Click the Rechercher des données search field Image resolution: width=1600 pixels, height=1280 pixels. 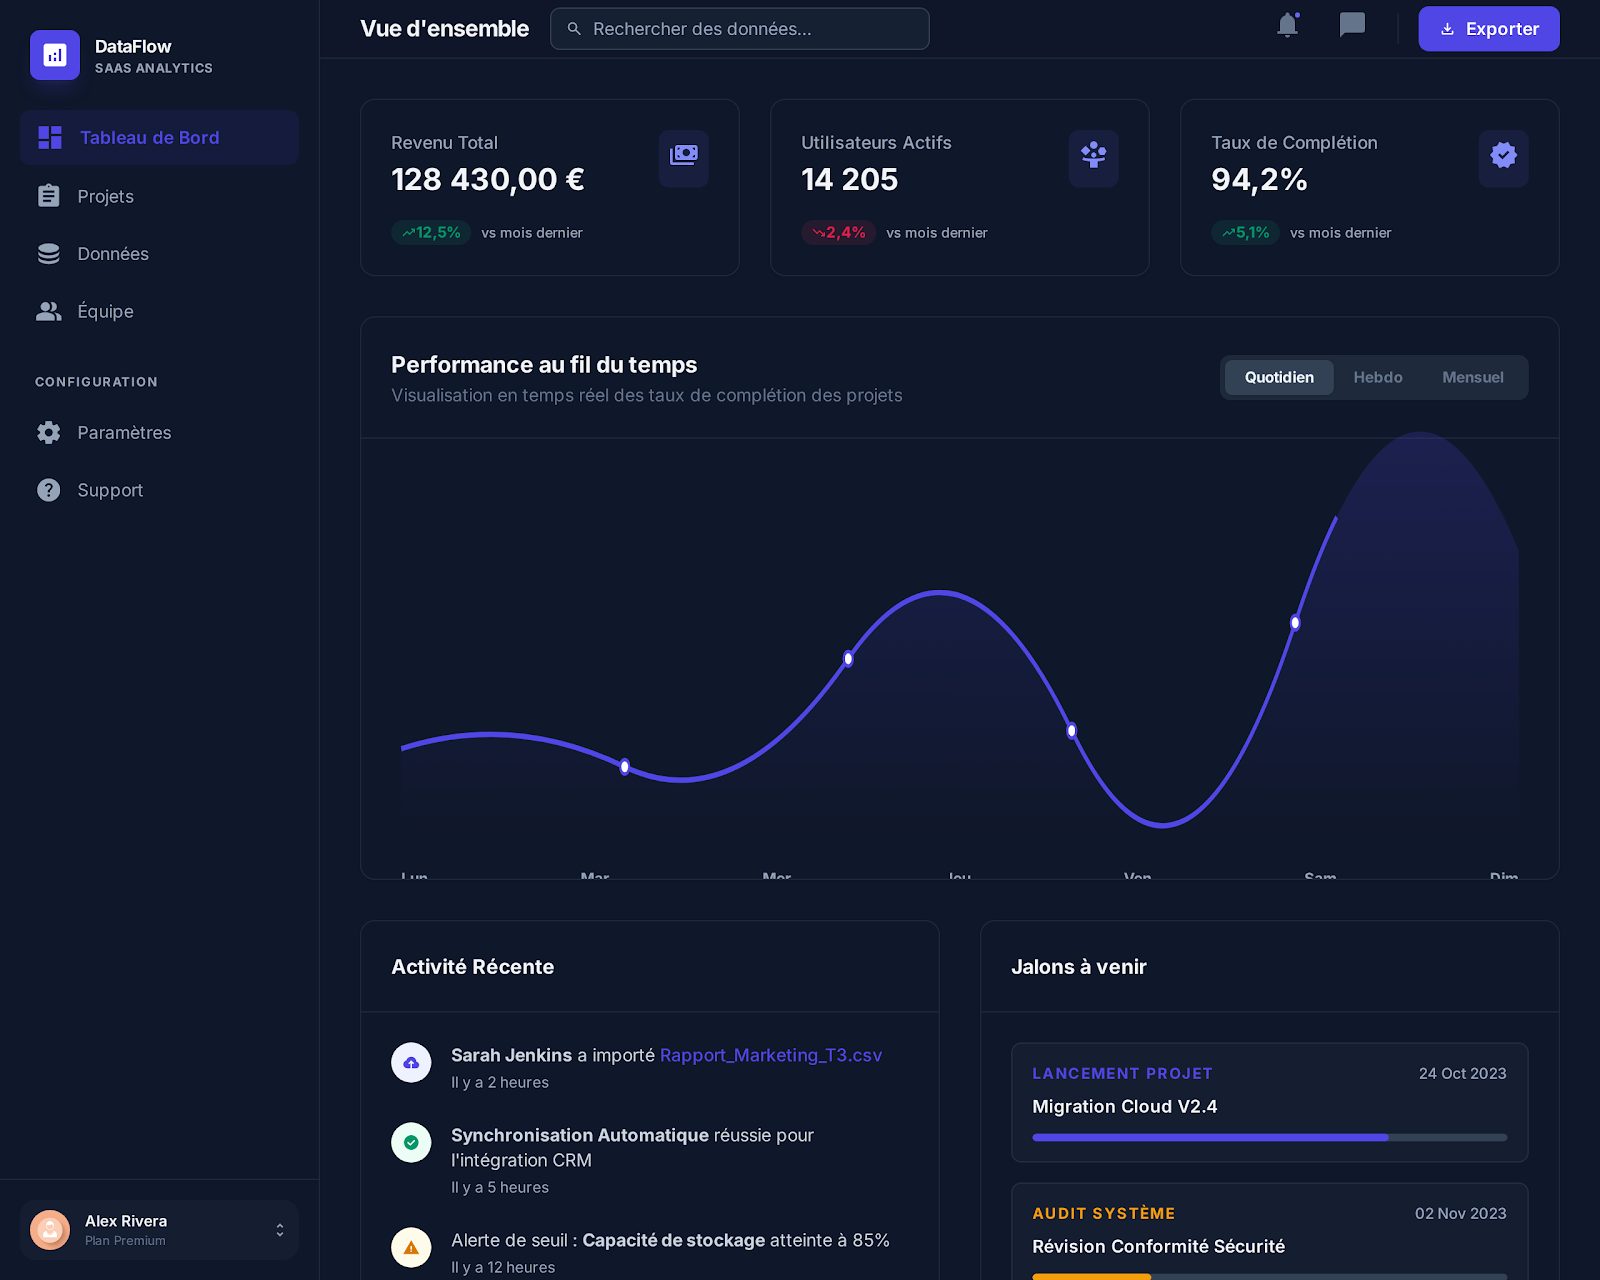click(x=740, y=28)
